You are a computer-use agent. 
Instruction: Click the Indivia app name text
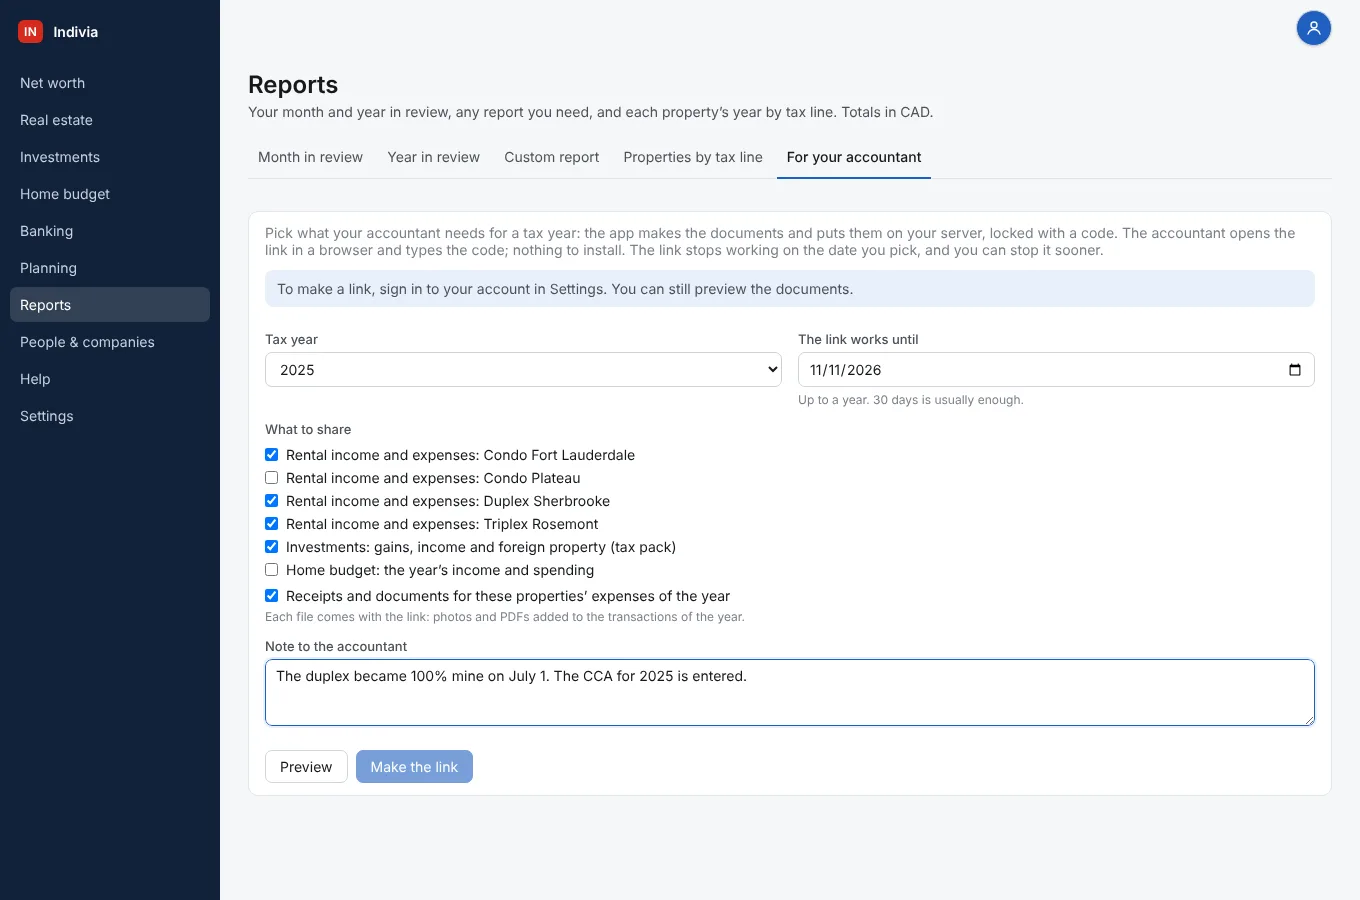click(76, 32)
